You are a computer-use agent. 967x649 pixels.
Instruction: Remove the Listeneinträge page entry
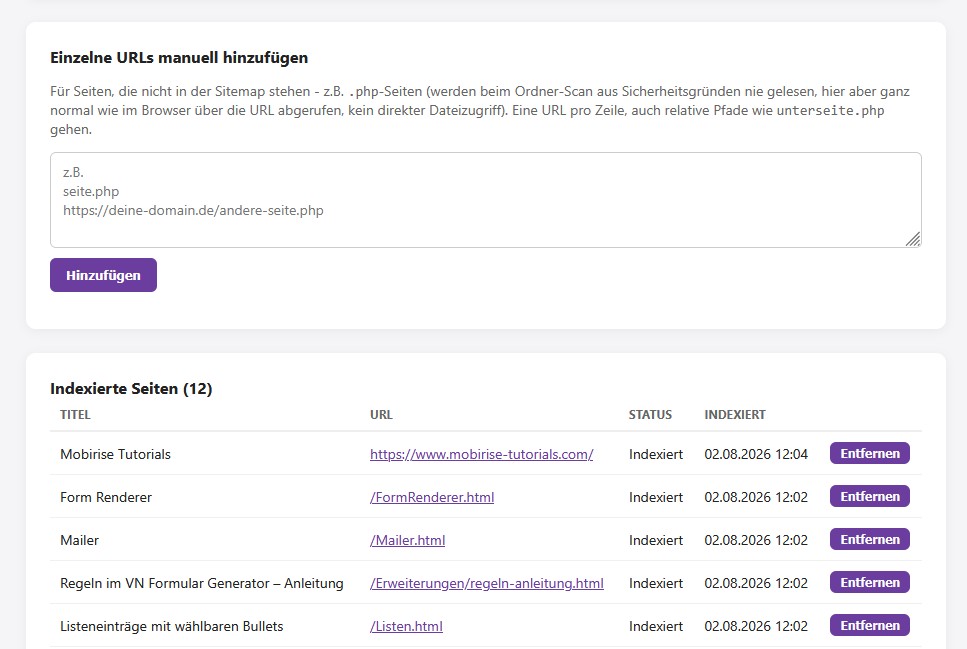coord(870,626)
